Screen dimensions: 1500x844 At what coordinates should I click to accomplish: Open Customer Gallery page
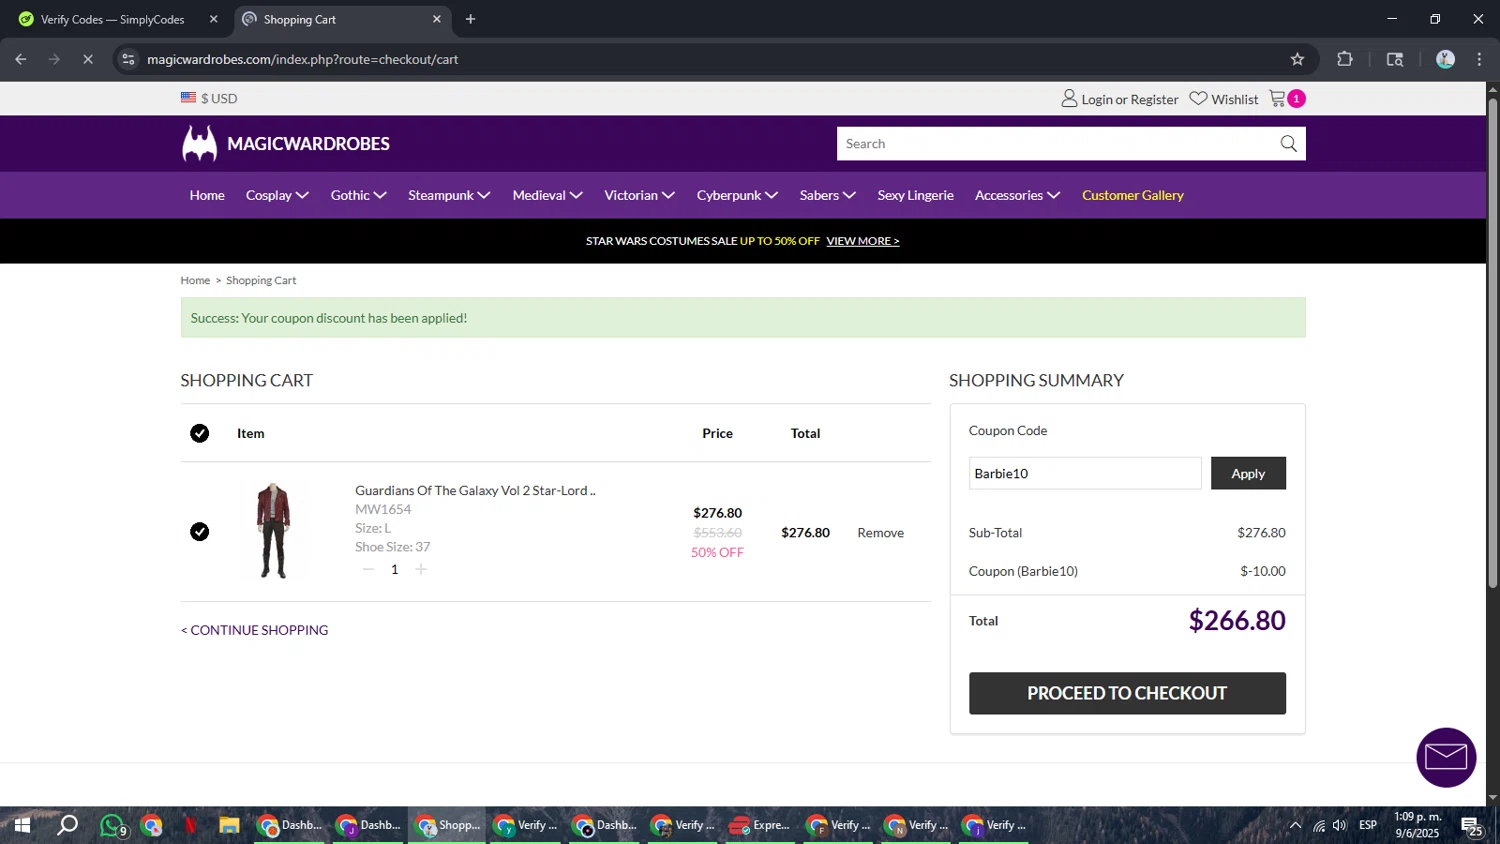[1133, 195]
